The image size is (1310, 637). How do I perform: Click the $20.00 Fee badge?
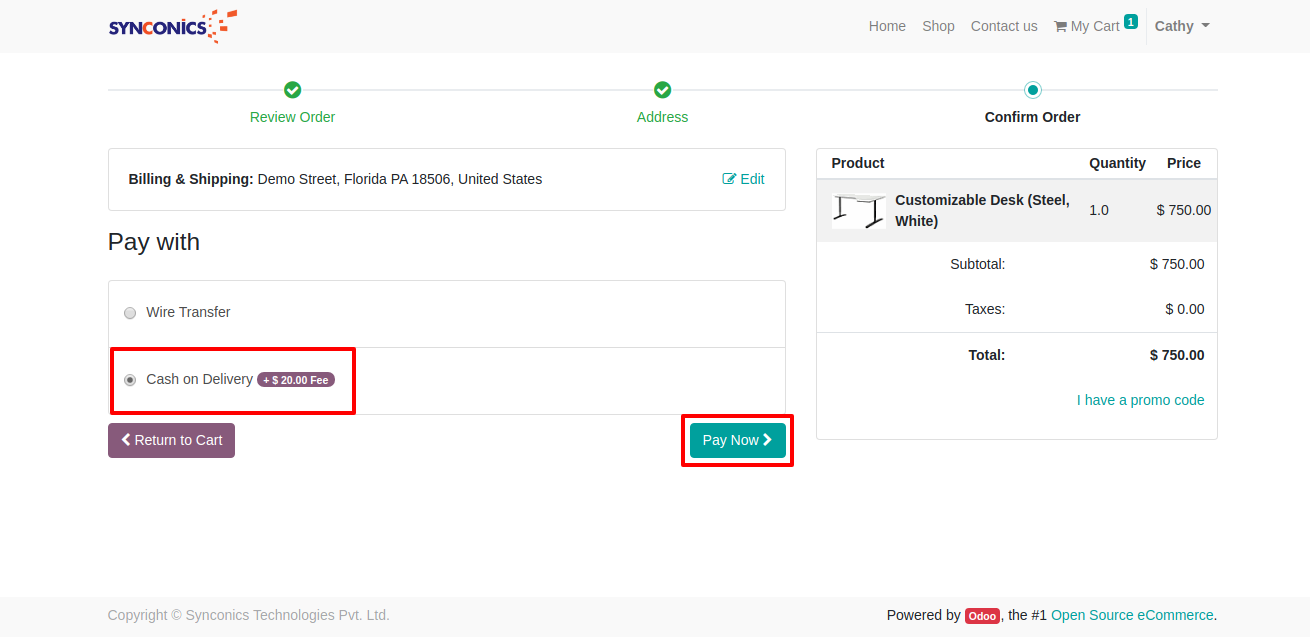pos(296,380)
